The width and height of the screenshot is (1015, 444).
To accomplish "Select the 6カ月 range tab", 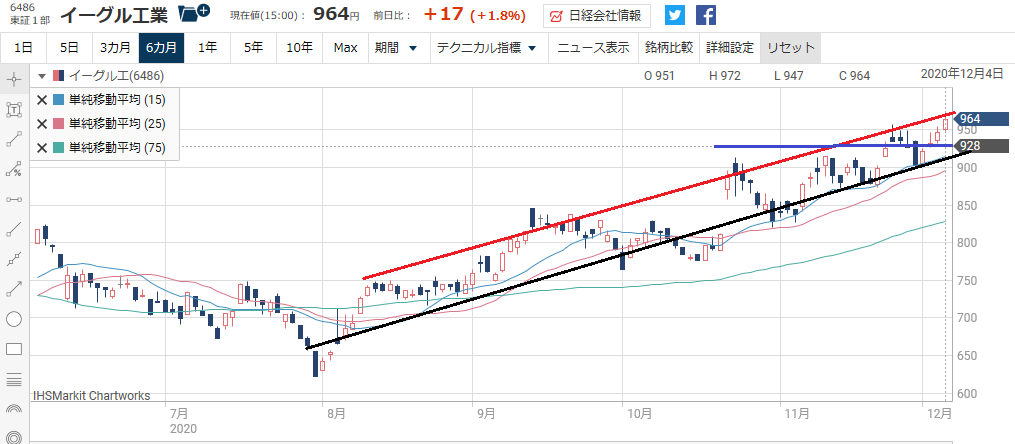I will coord(161,47).
